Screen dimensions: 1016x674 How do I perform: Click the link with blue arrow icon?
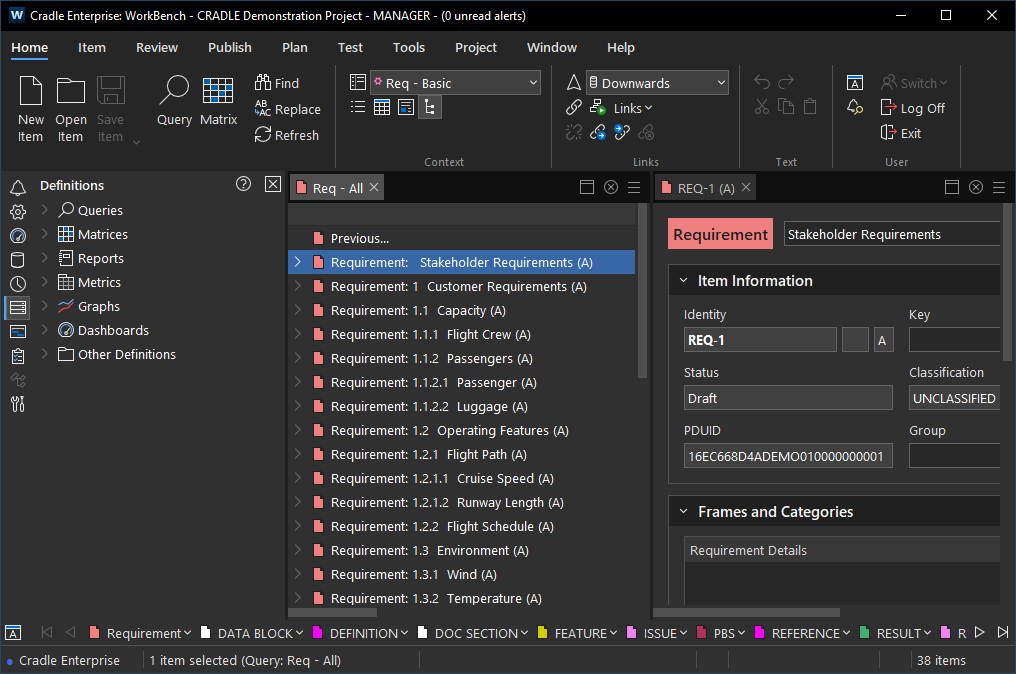click(x=597, y=133)
